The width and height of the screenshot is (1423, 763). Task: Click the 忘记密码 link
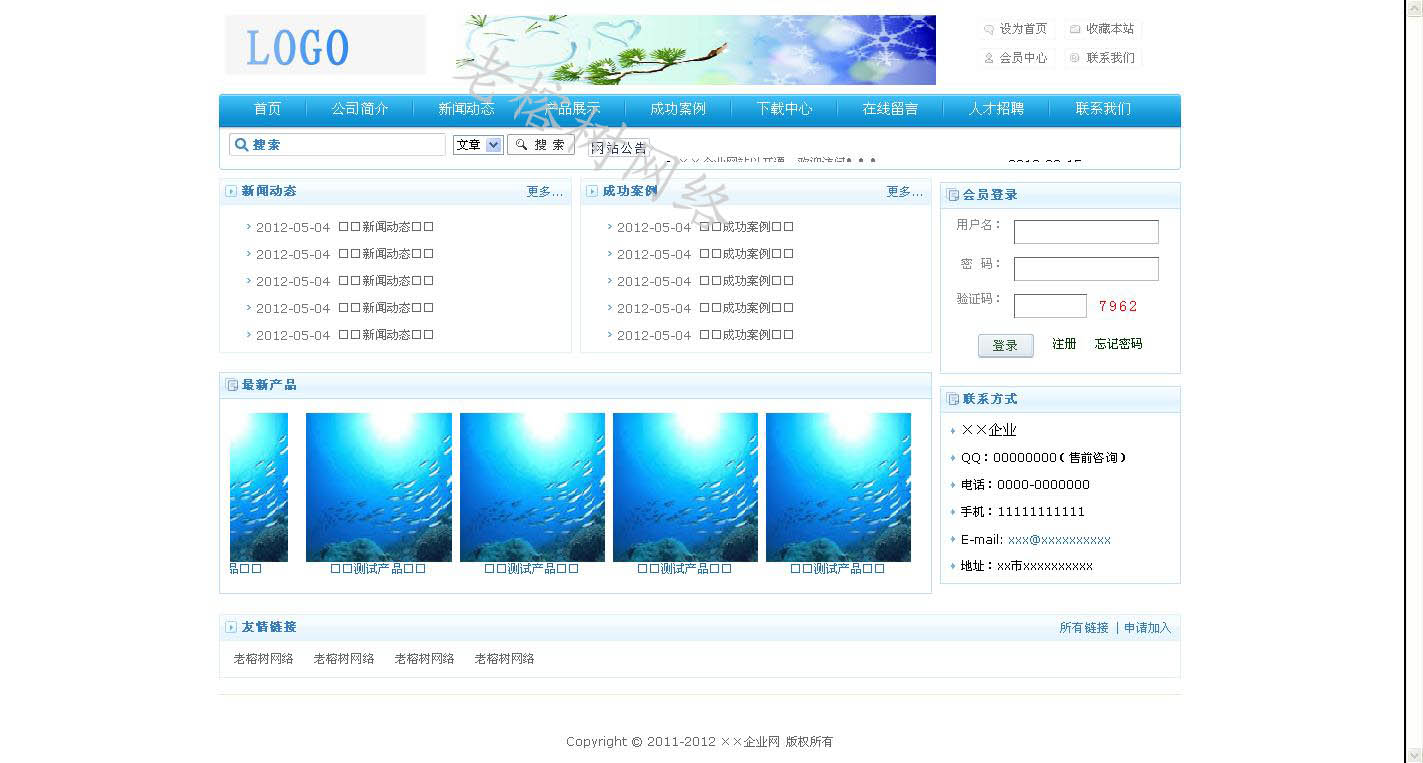coord(1118,344)
